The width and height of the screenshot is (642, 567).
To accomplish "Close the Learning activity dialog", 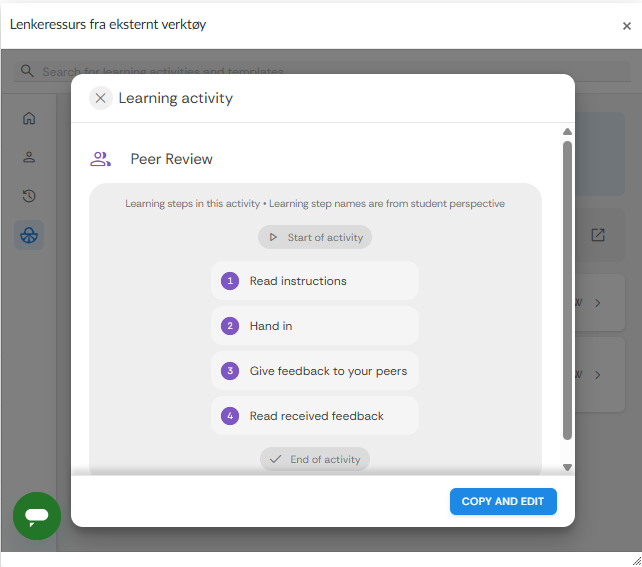I will [100, 98].
